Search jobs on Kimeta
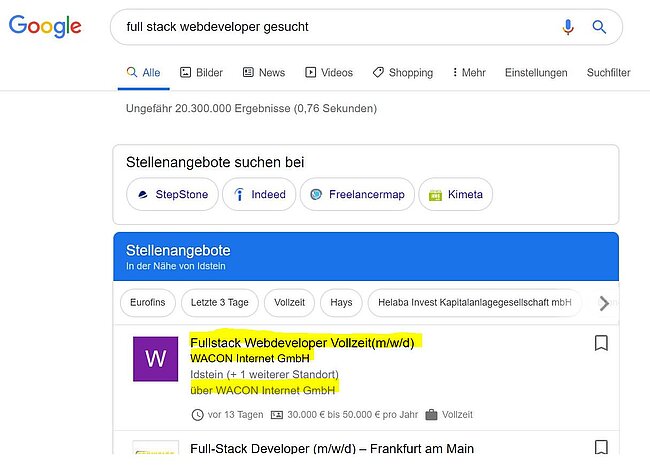Viewport: 650px width, 467px height. point(456,194)
